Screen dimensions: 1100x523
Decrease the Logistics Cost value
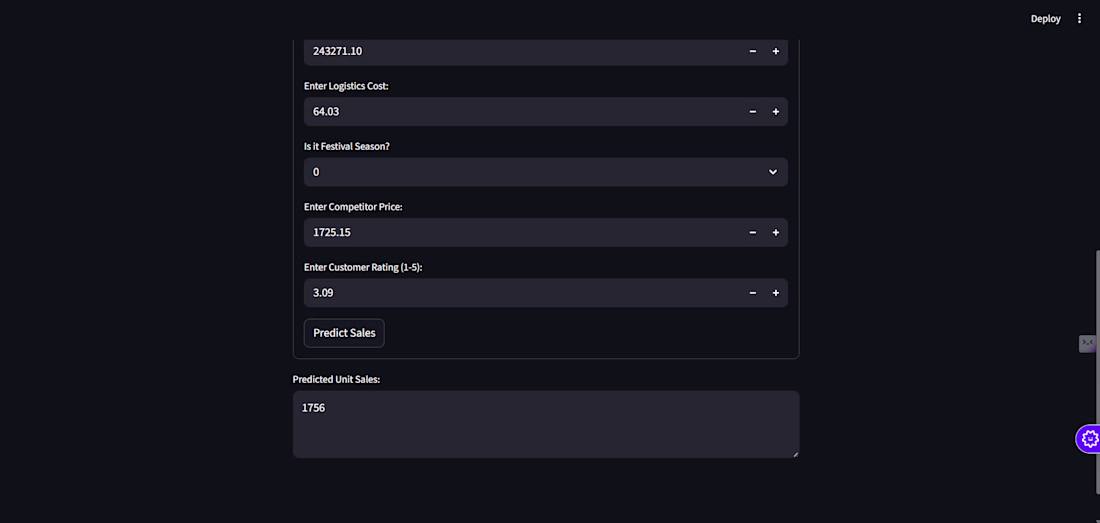click(753, 112)
